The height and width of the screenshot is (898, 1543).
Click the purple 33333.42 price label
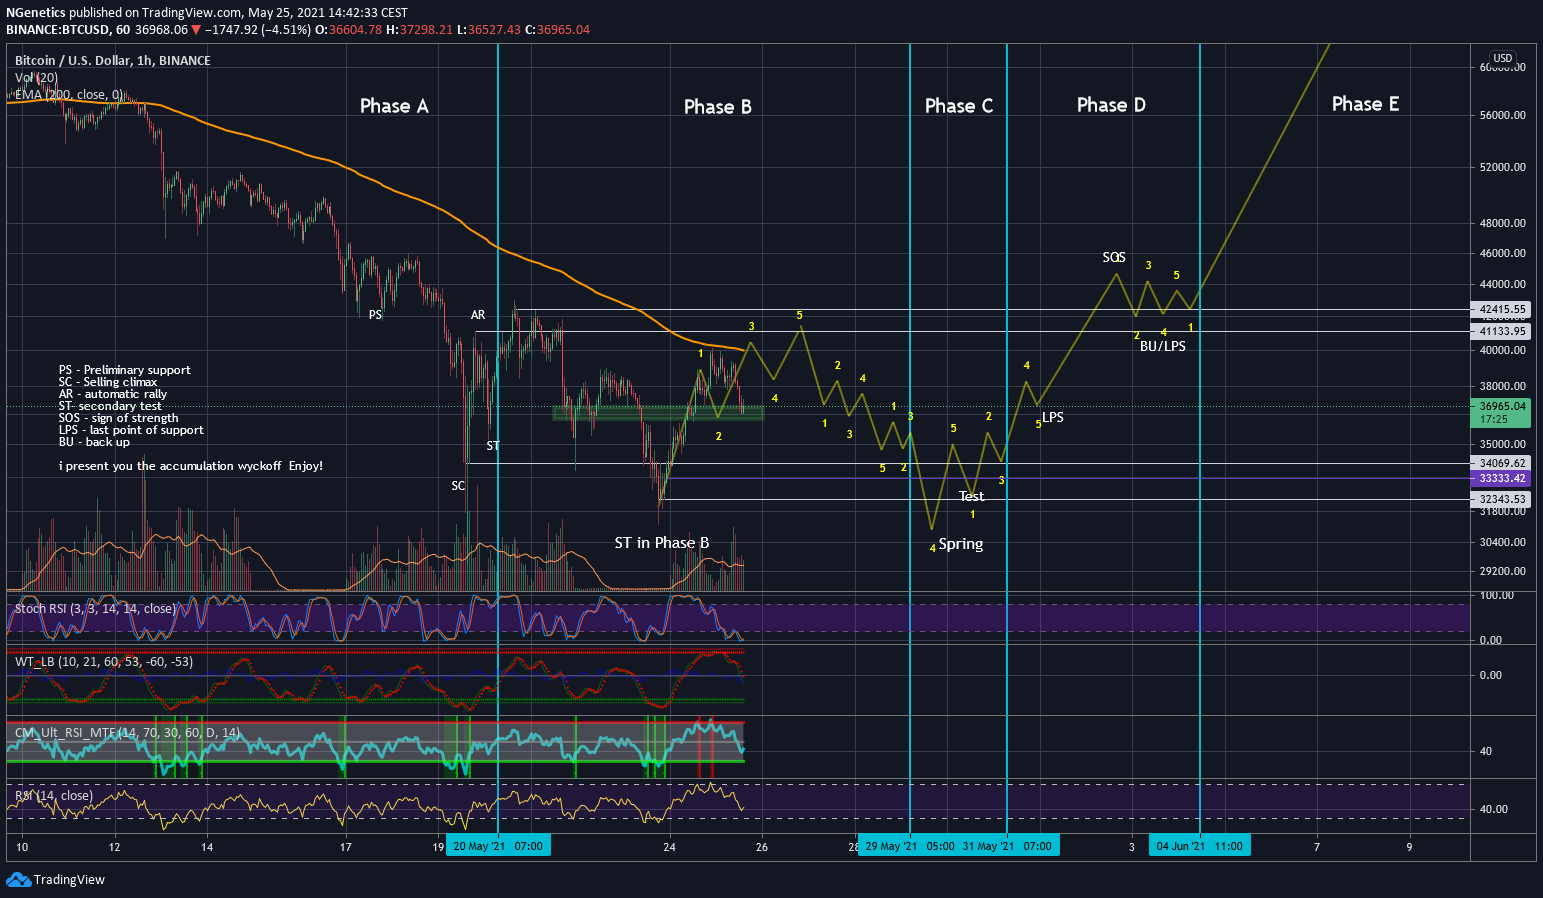[x=1503, y=478]
